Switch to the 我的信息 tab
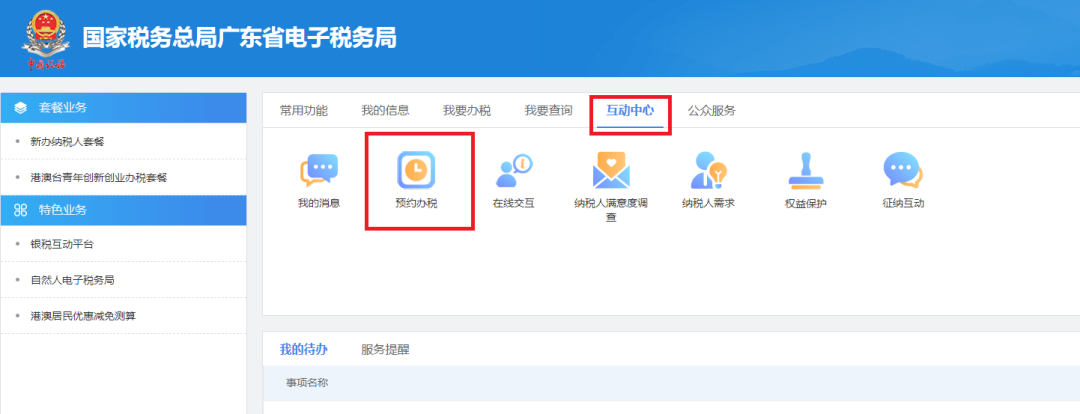Screen dimensions: 1080x414 click(x=385, y=111)
